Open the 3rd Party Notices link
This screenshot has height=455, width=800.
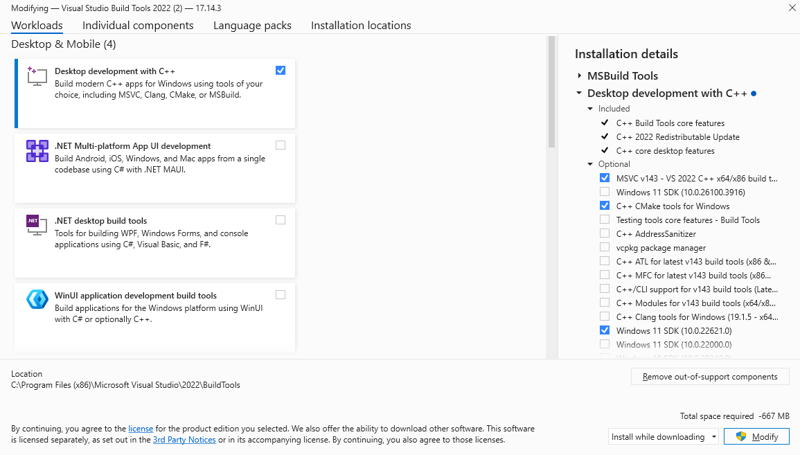(x=184, y=439)
